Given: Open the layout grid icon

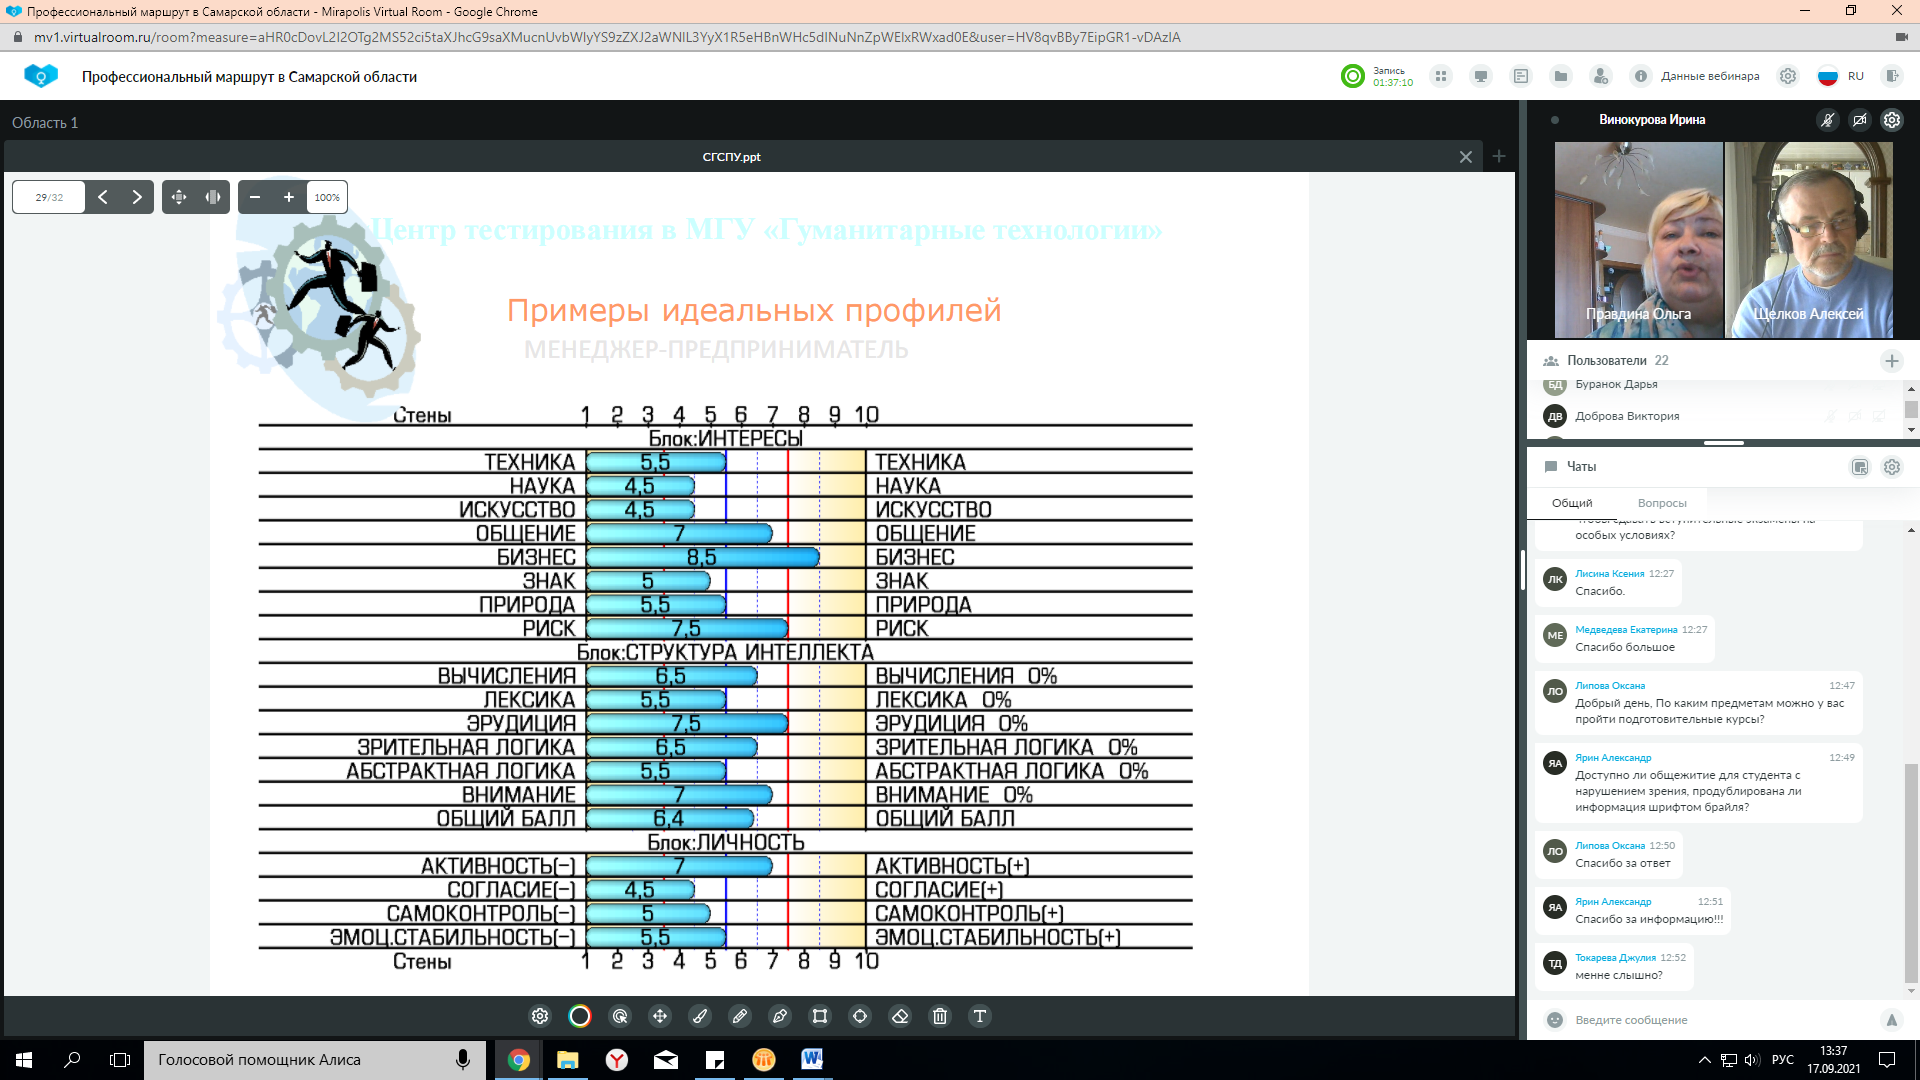Looking at the screenshot, I should point(1441,76).
